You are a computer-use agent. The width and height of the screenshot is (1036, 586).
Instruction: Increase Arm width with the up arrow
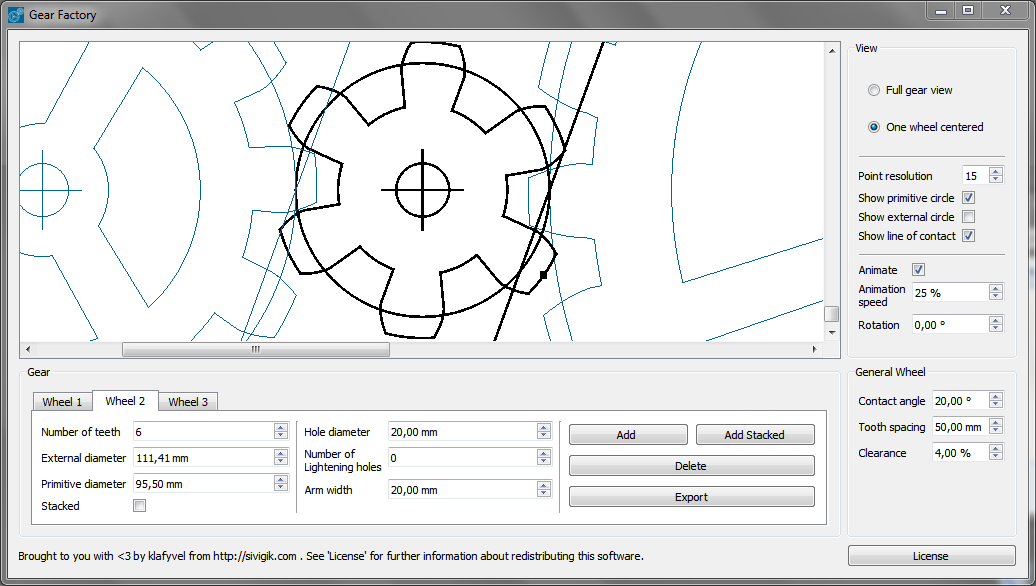pos(544,486)
